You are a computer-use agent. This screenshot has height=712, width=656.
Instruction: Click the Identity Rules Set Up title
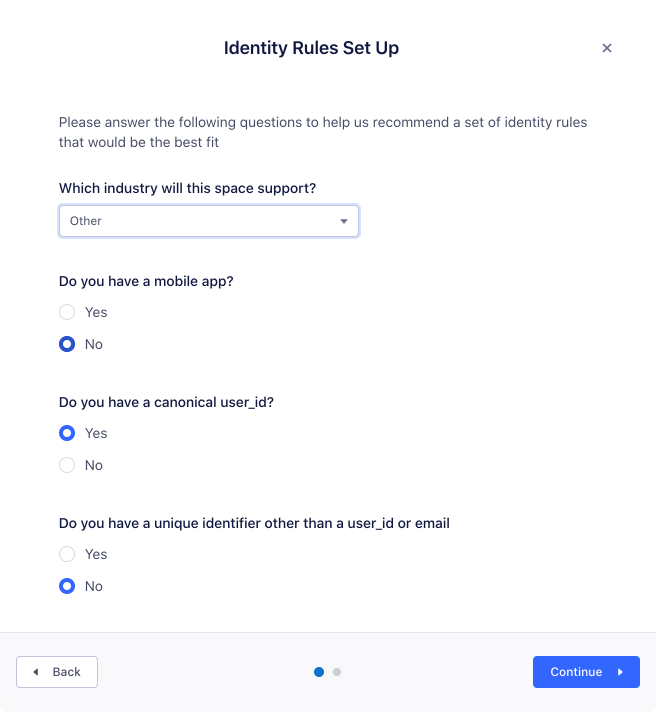(311, 48)
